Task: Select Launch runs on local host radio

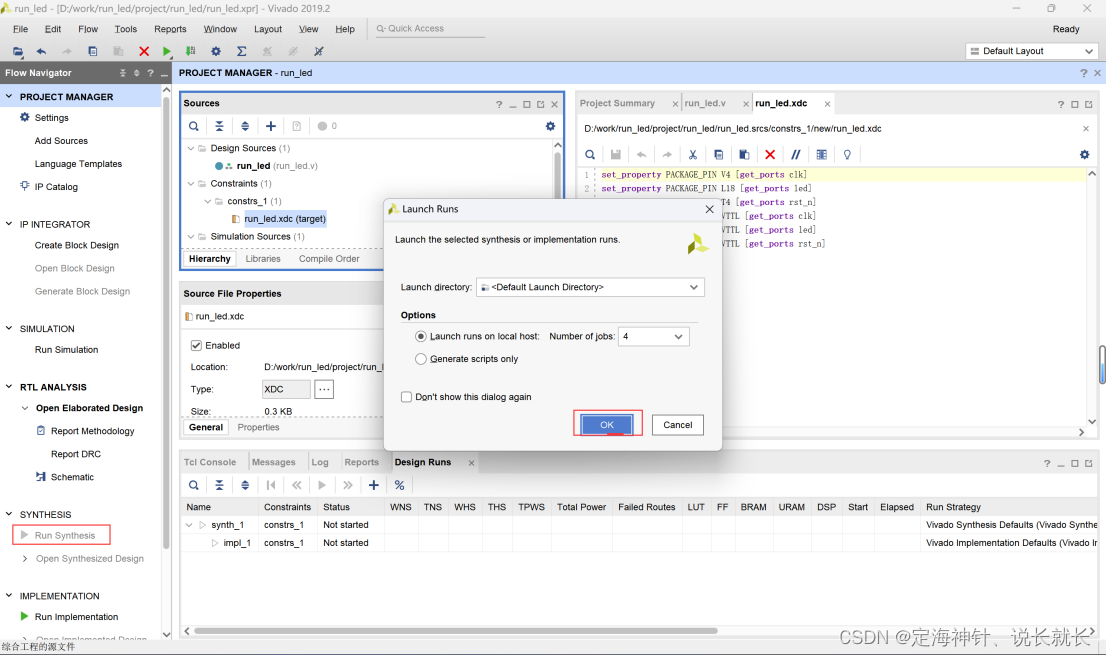Action: point(421,336)
